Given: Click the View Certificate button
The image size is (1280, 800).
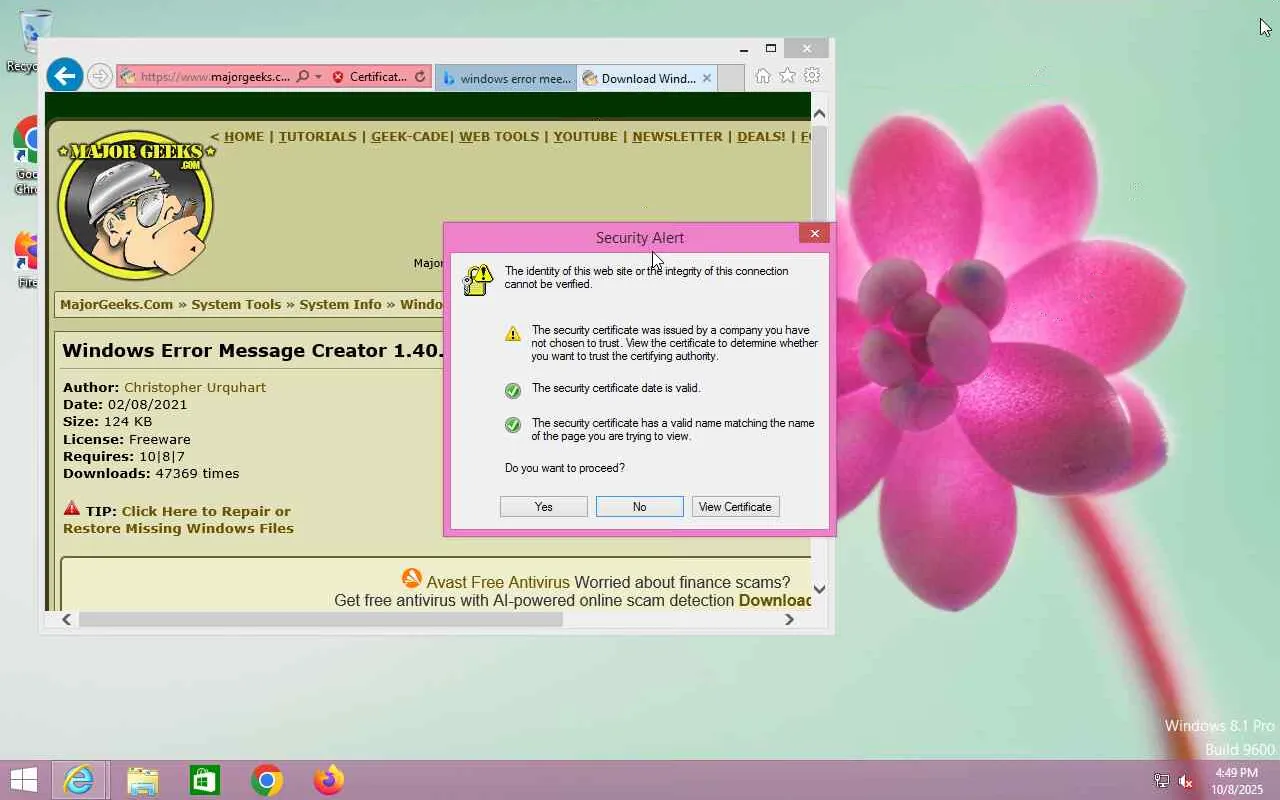Looking at the screenshot, I should click(x=735, y=507).
